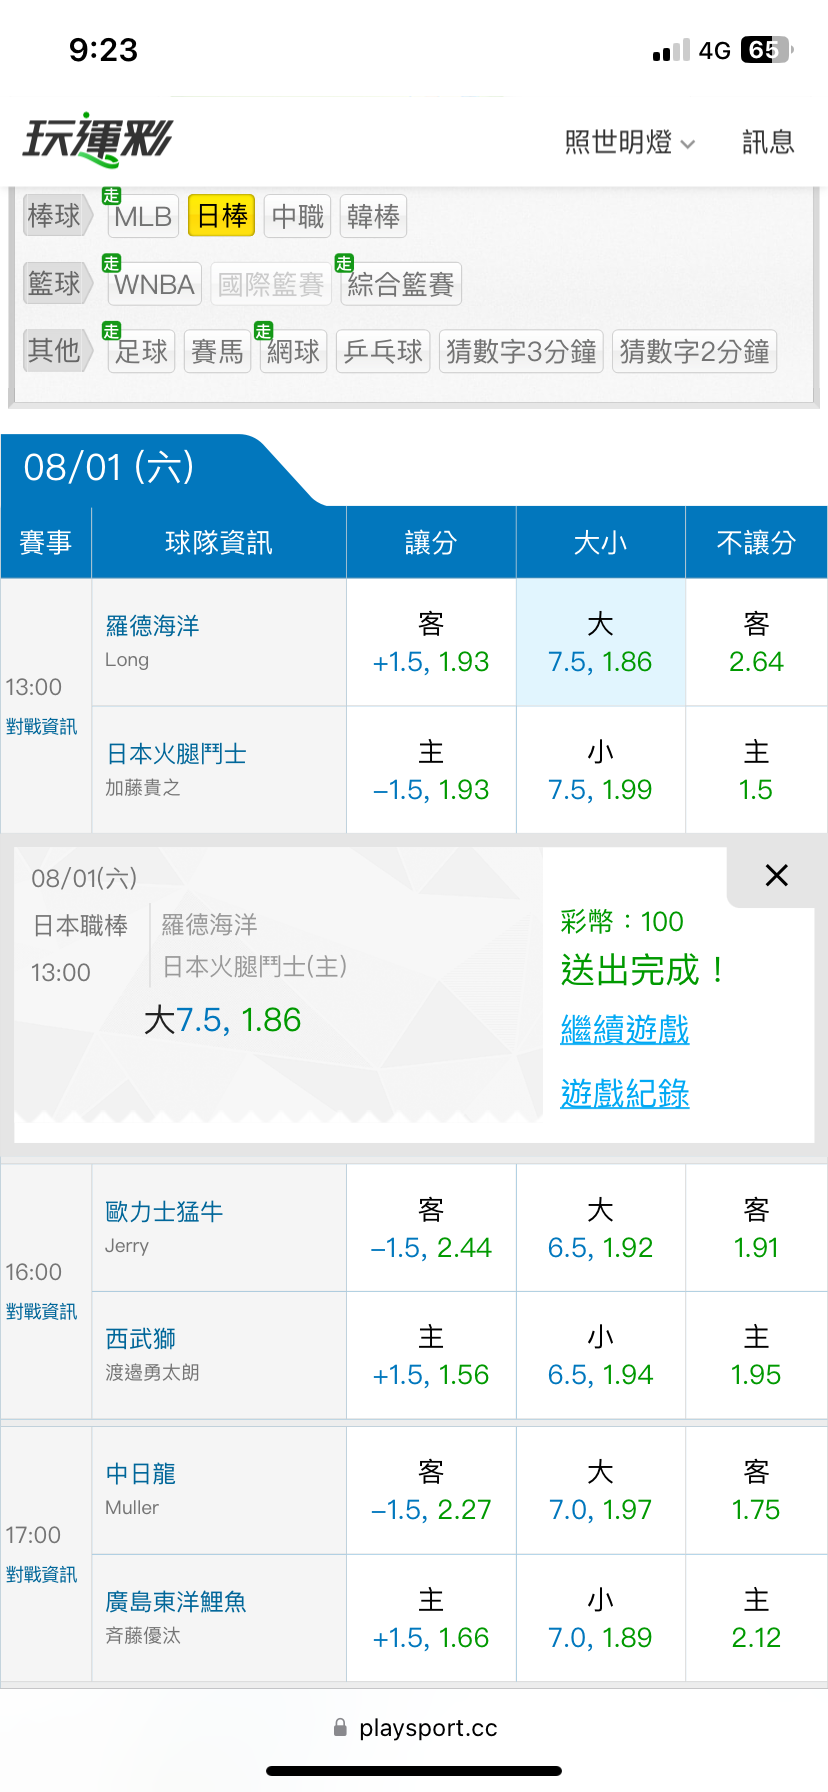Image resolution: width=828 pixels, height=1792 pixels.
Task: Select the 足球 sport button
Action: 141,351
